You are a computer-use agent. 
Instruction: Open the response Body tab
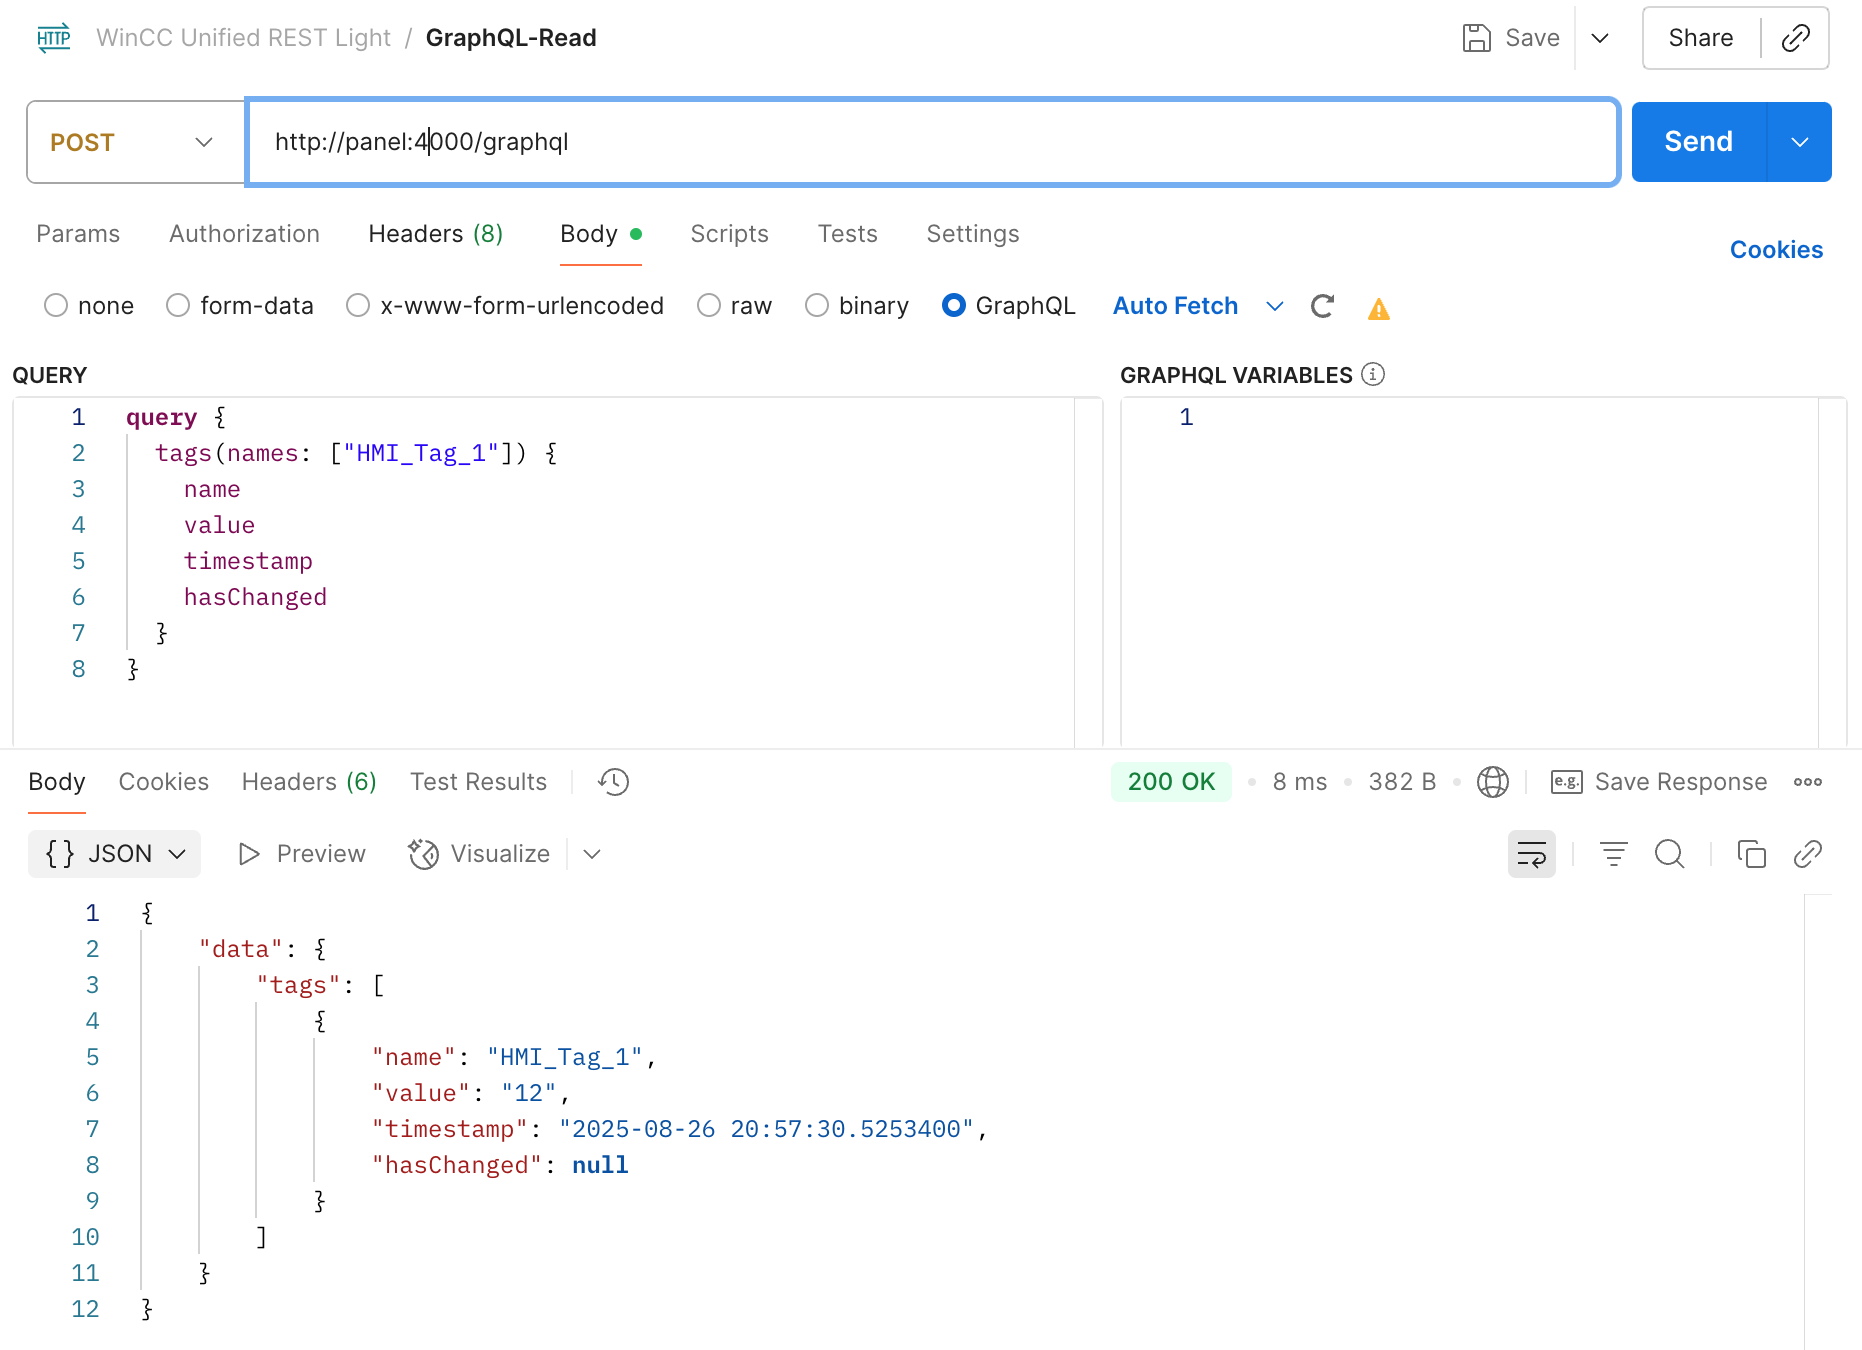[57, 782]
